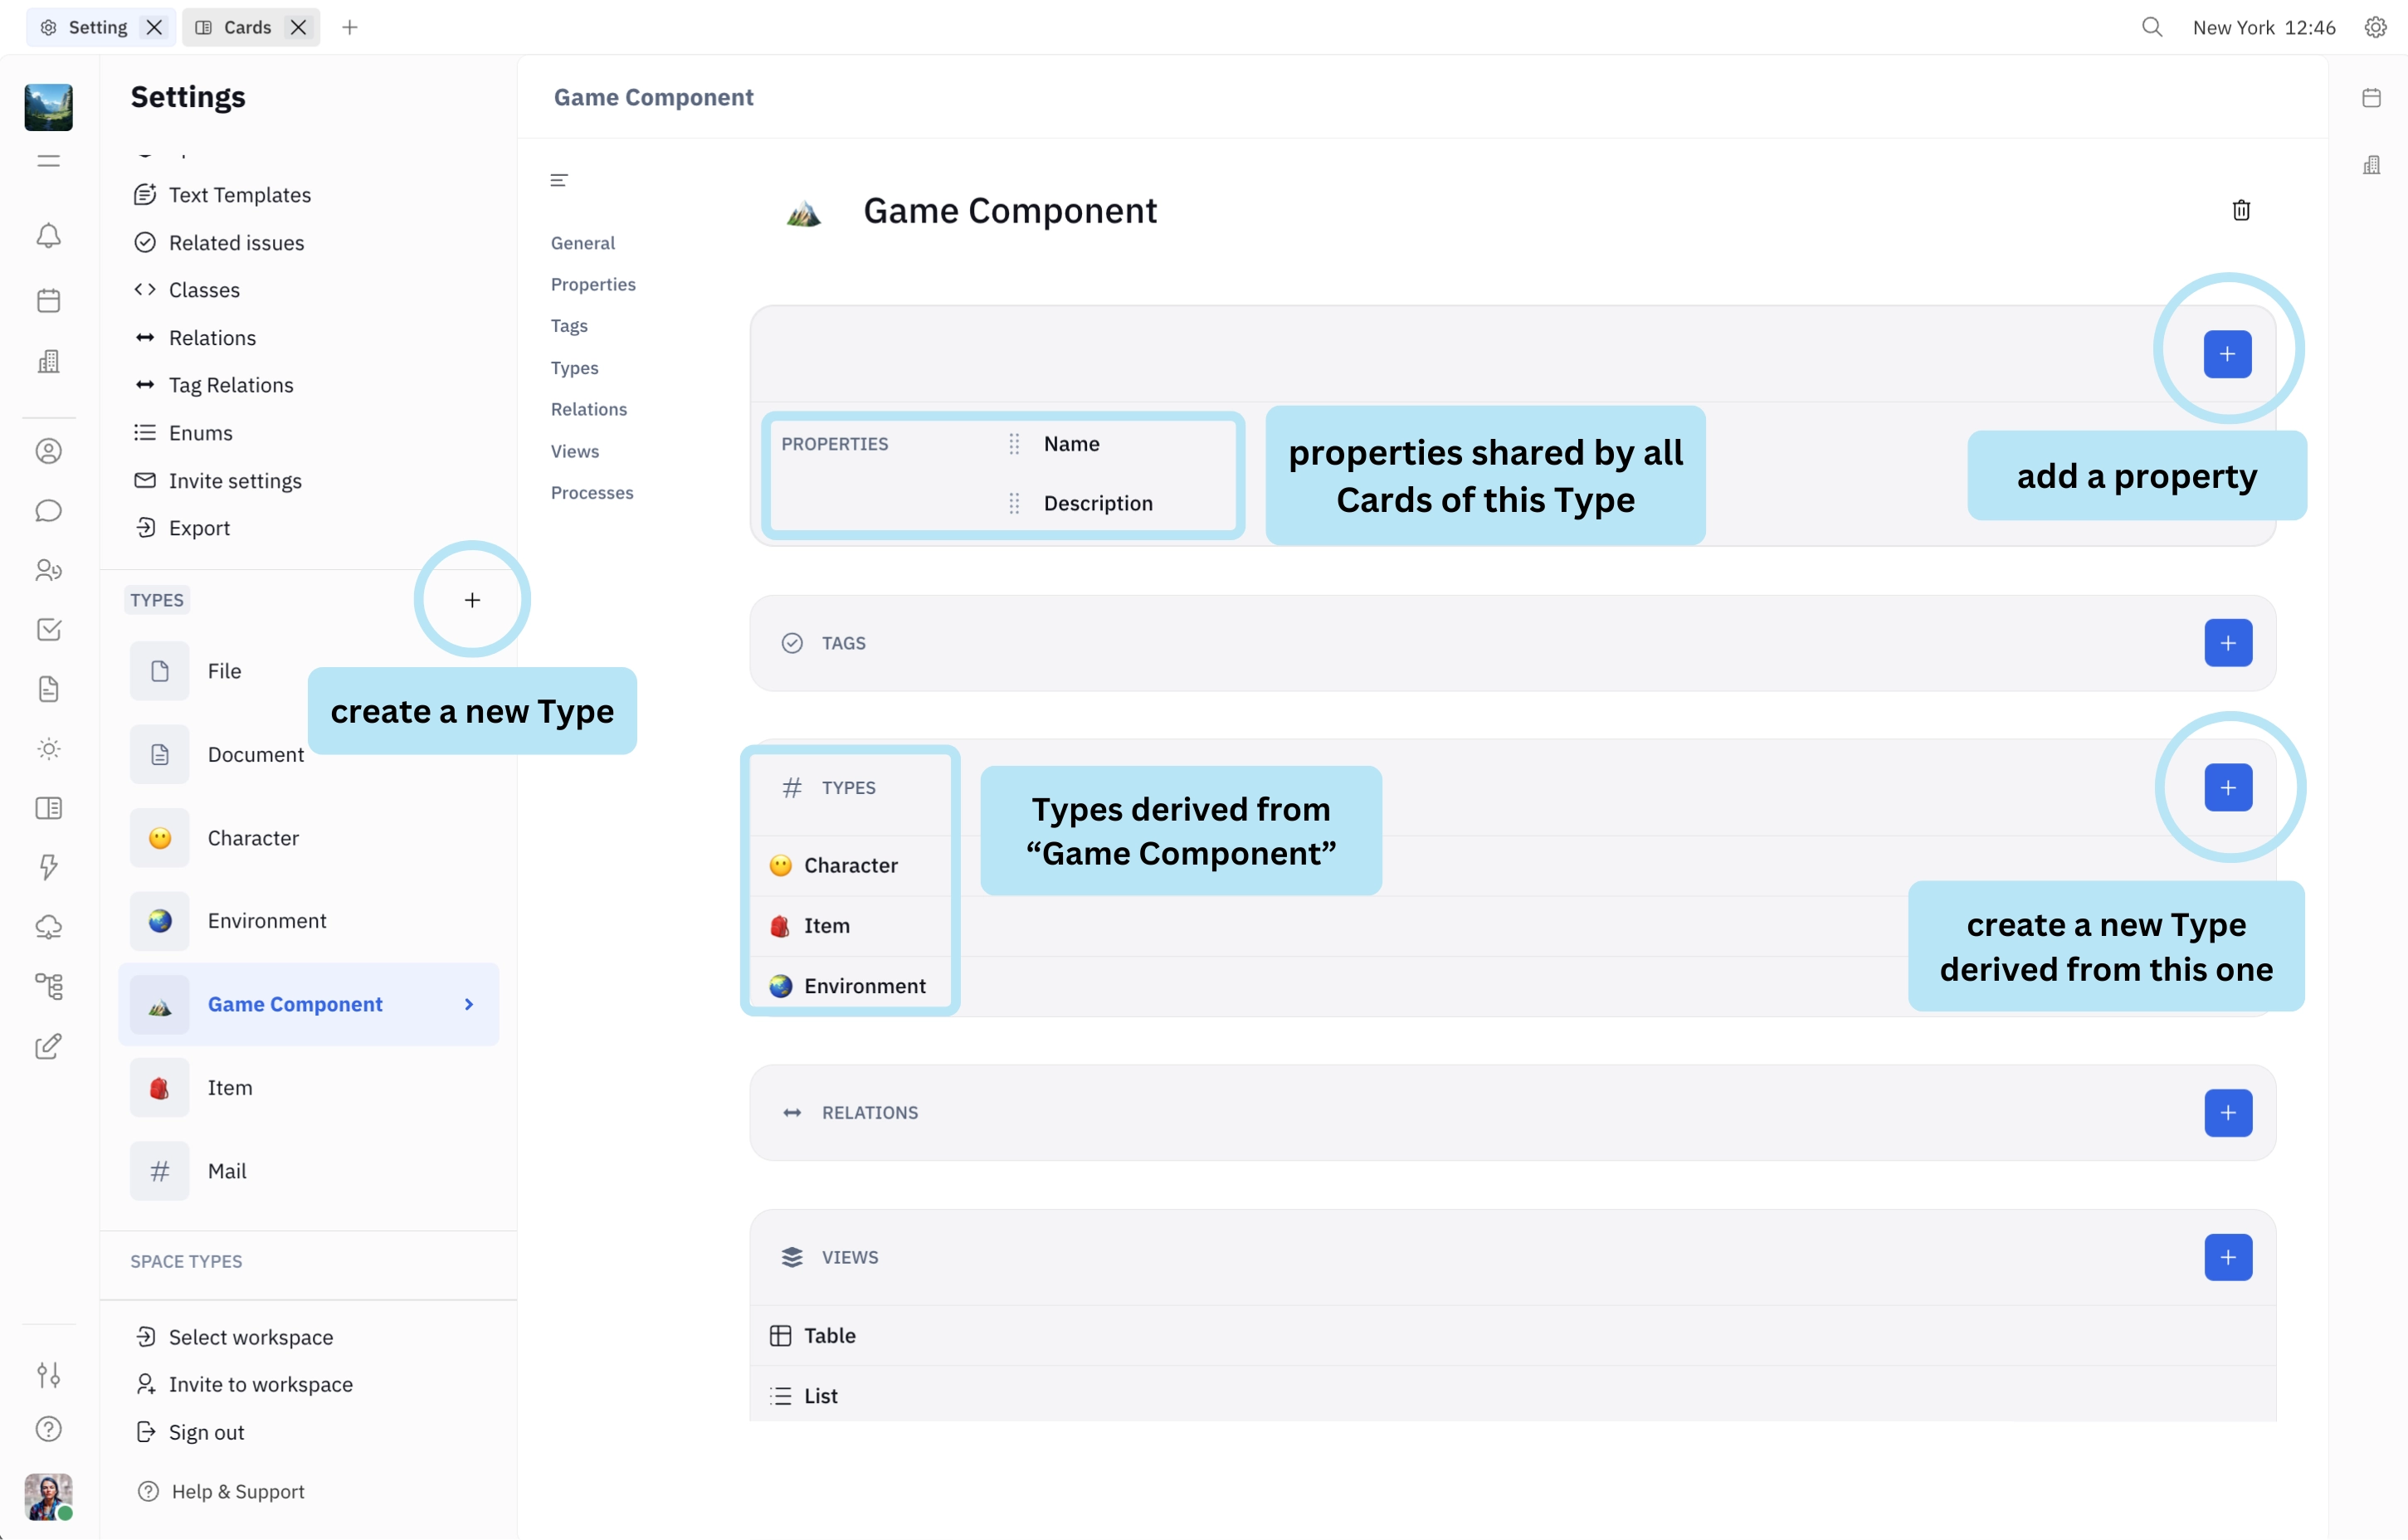Add a property with the blue plus button
The image size is (2408, 1540).
[x=2226, y=354]
